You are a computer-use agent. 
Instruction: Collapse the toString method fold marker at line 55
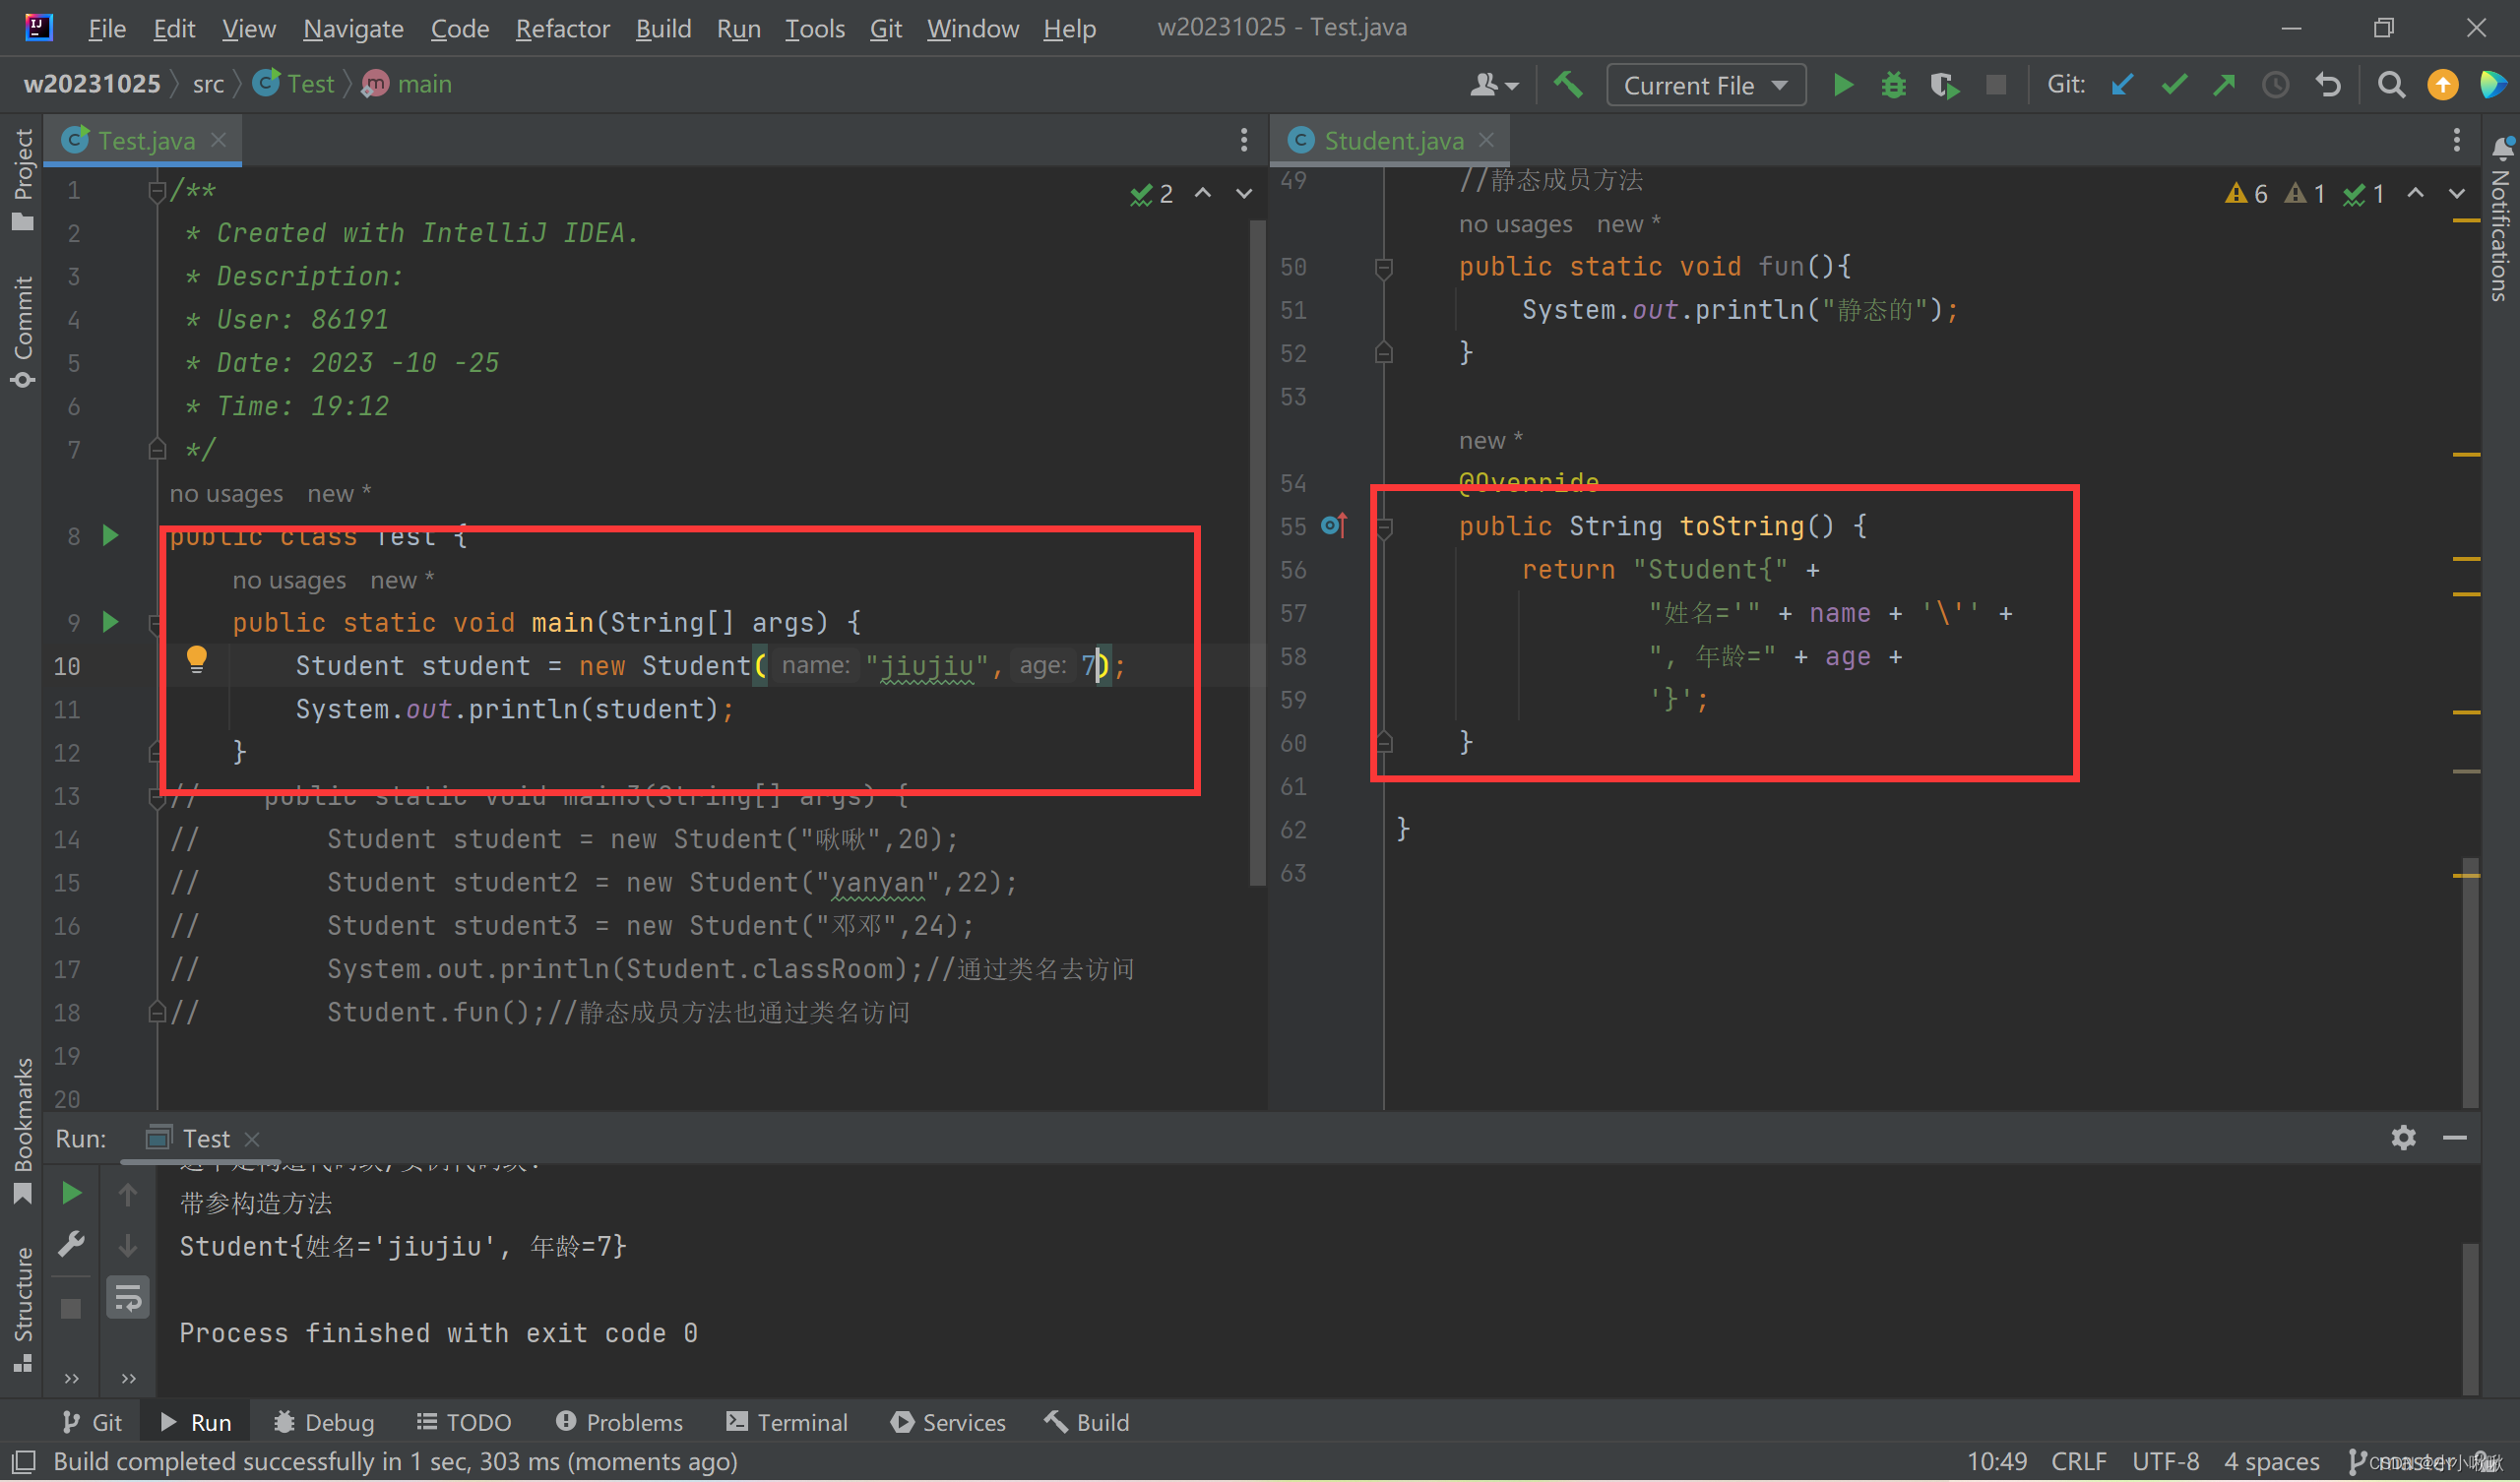tap(1384, 527)
